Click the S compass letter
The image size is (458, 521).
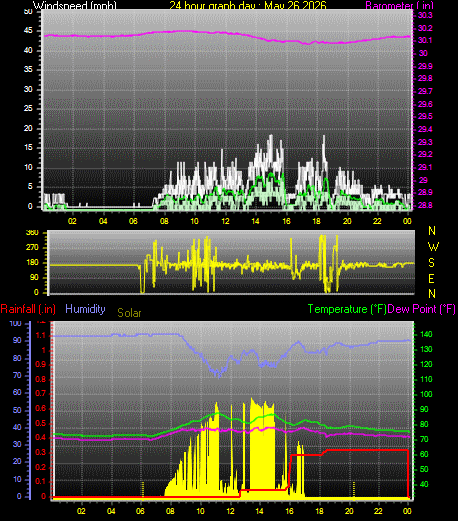[432, 263]
